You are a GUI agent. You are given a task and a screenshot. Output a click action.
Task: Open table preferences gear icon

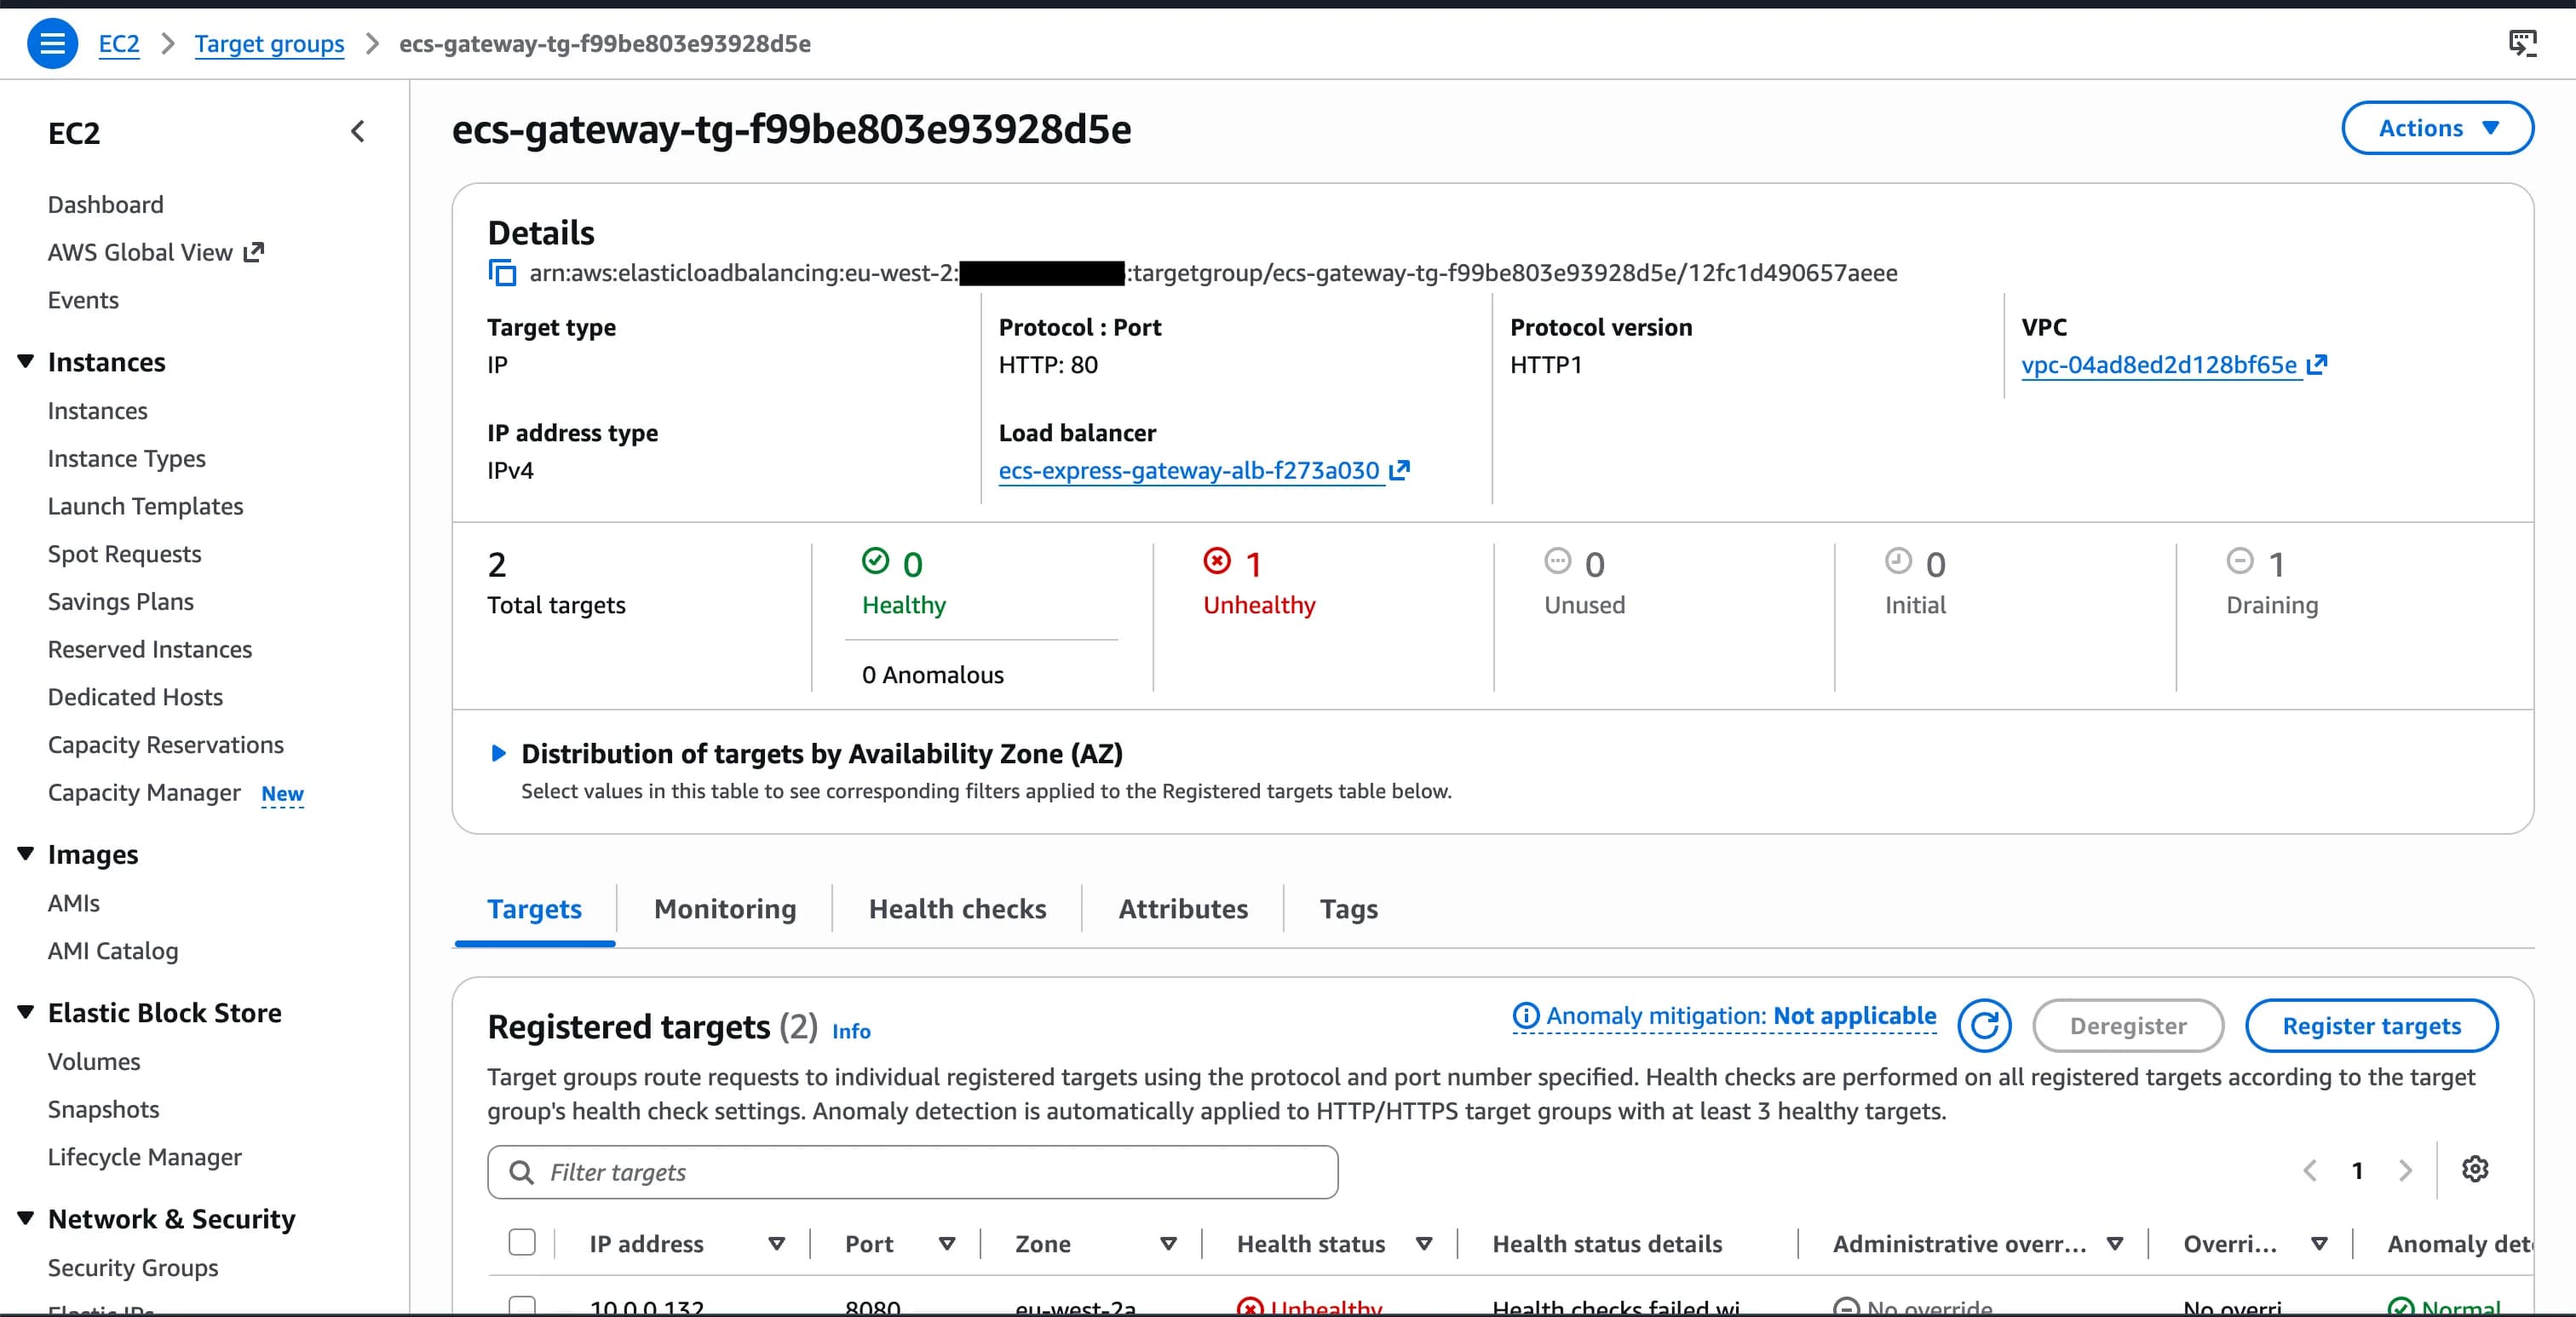(x=2475, y=1169)
